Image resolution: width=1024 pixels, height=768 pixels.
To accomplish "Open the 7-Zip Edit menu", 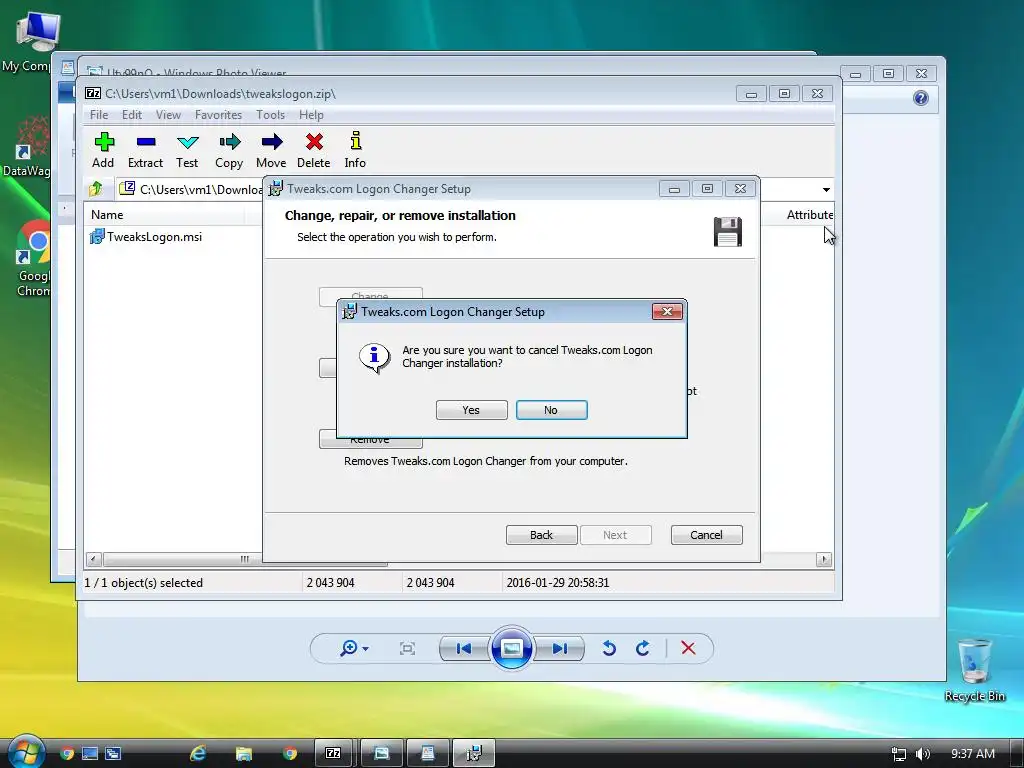I will (x=131, y=115).
